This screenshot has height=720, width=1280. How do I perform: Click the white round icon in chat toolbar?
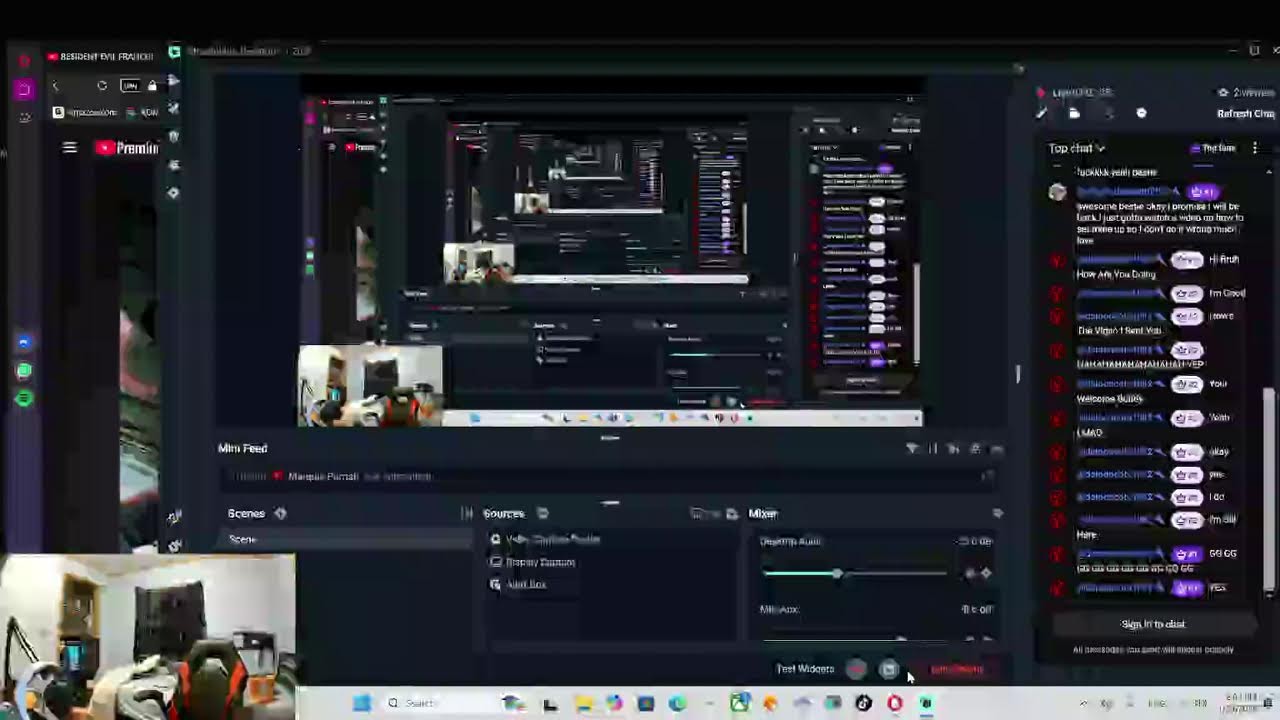[x=1142, y=114]
